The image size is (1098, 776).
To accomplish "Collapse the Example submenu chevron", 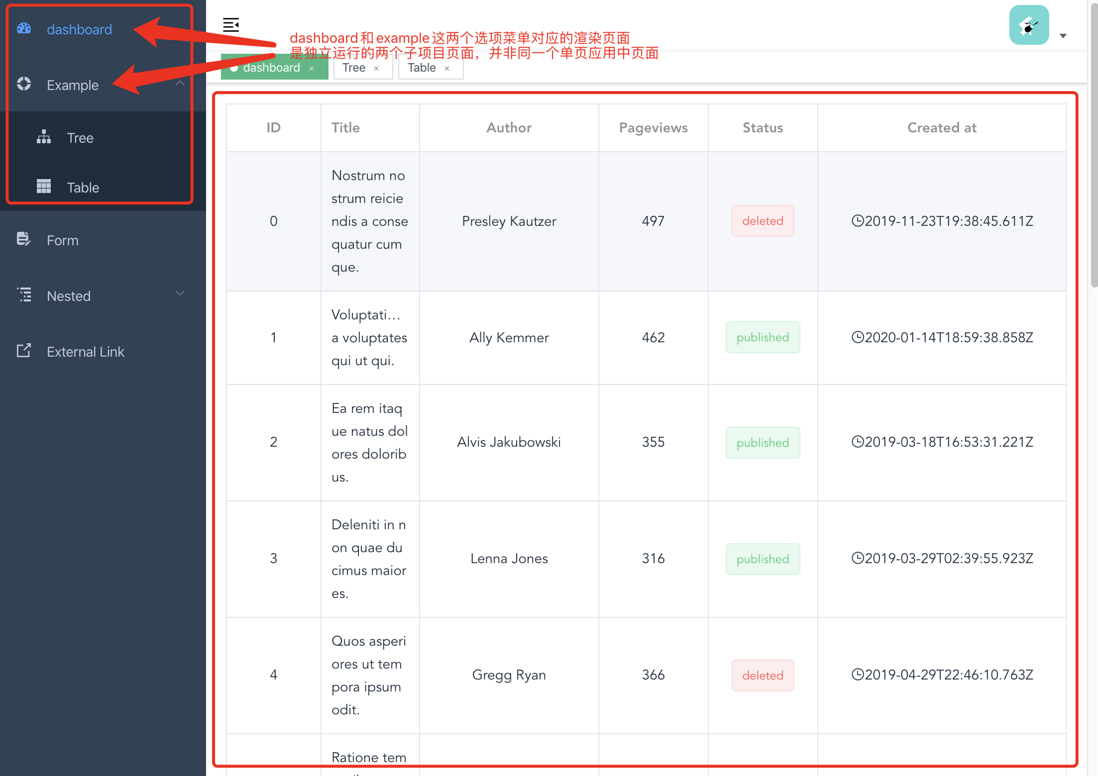I will pyautogui.click(x=180, y=83).
